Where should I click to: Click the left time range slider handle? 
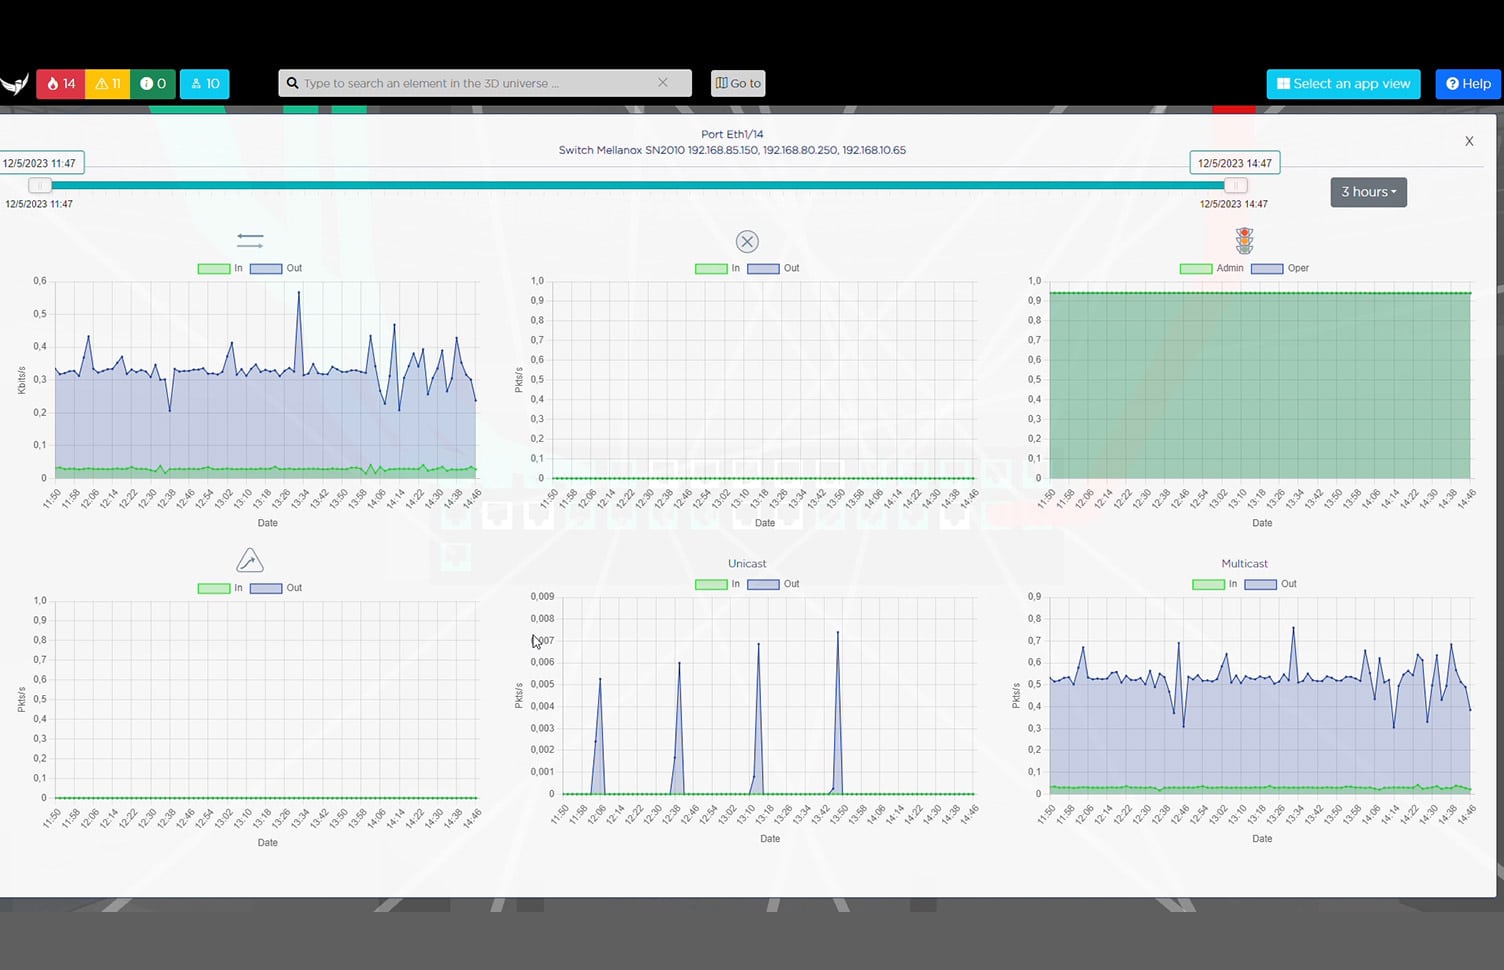click(39, 185)
